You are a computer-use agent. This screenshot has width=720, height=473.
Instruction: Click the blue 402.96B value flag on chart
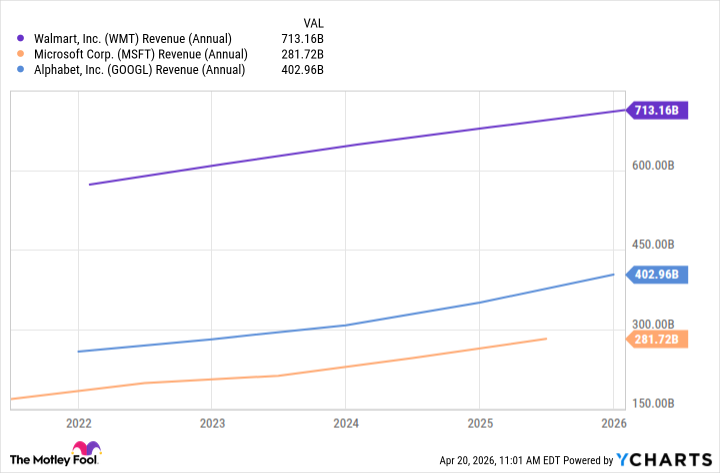(x=656, y=274)
